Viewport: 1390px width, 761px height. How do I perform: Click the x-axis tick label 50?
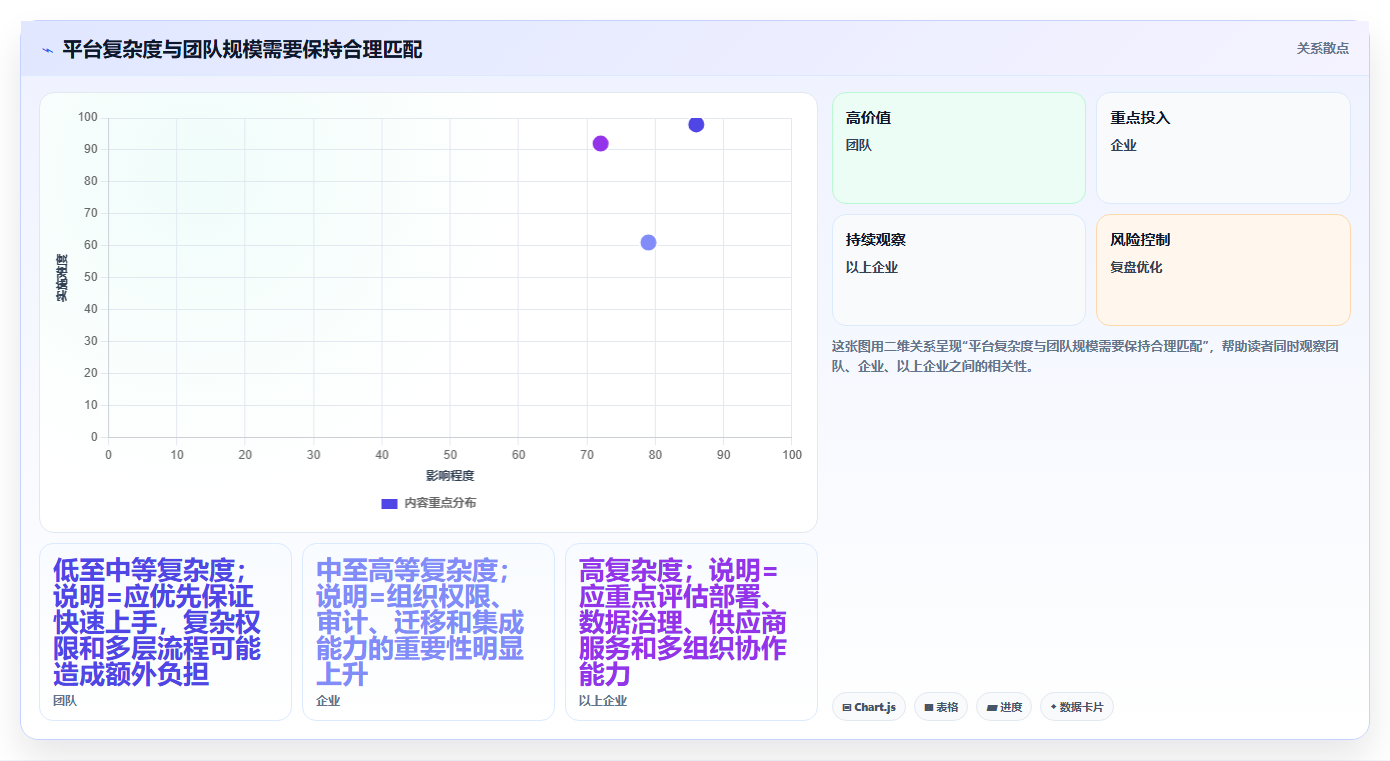click(x=450, y=455)
